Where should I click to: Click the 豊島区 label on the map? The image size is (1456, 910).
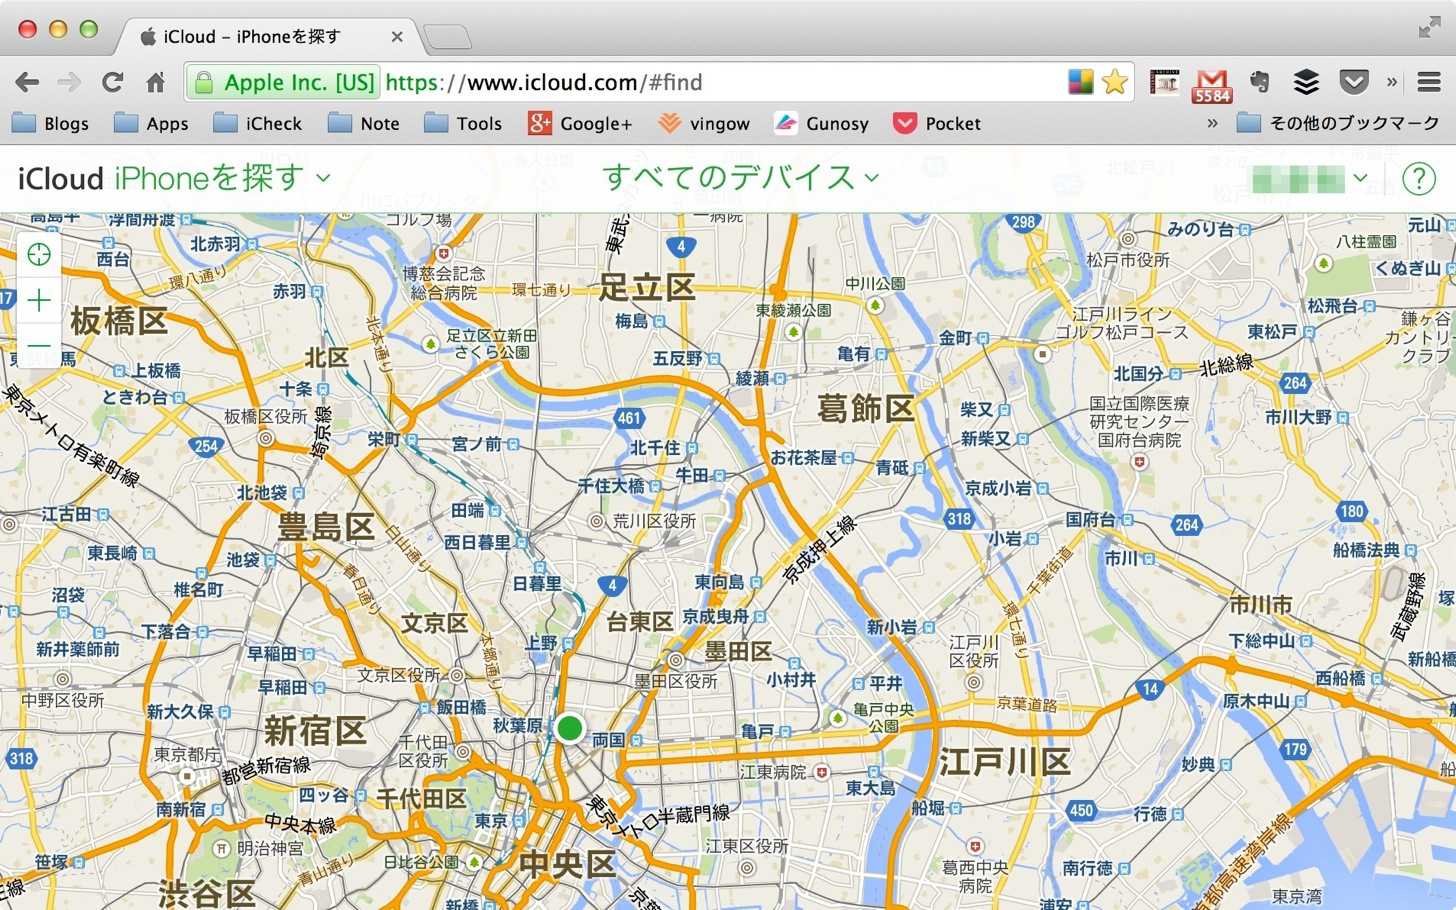click(326, 527)
